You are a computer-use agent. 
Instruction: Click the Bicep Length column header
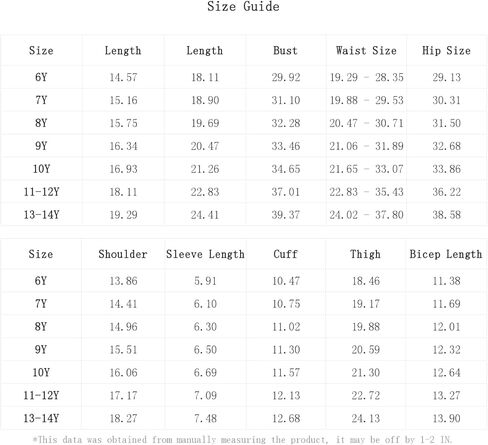tap(446, 254)
